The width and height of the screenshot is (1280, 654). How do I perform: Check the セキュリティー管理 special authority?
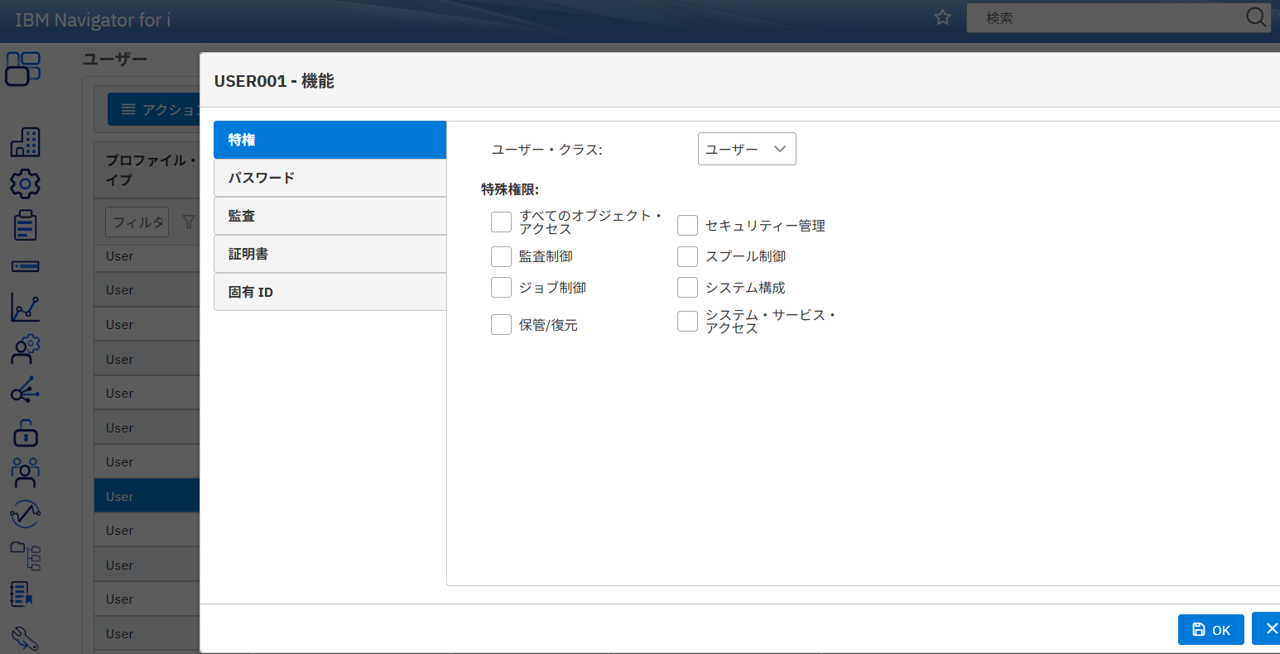[x=687, y=225]
